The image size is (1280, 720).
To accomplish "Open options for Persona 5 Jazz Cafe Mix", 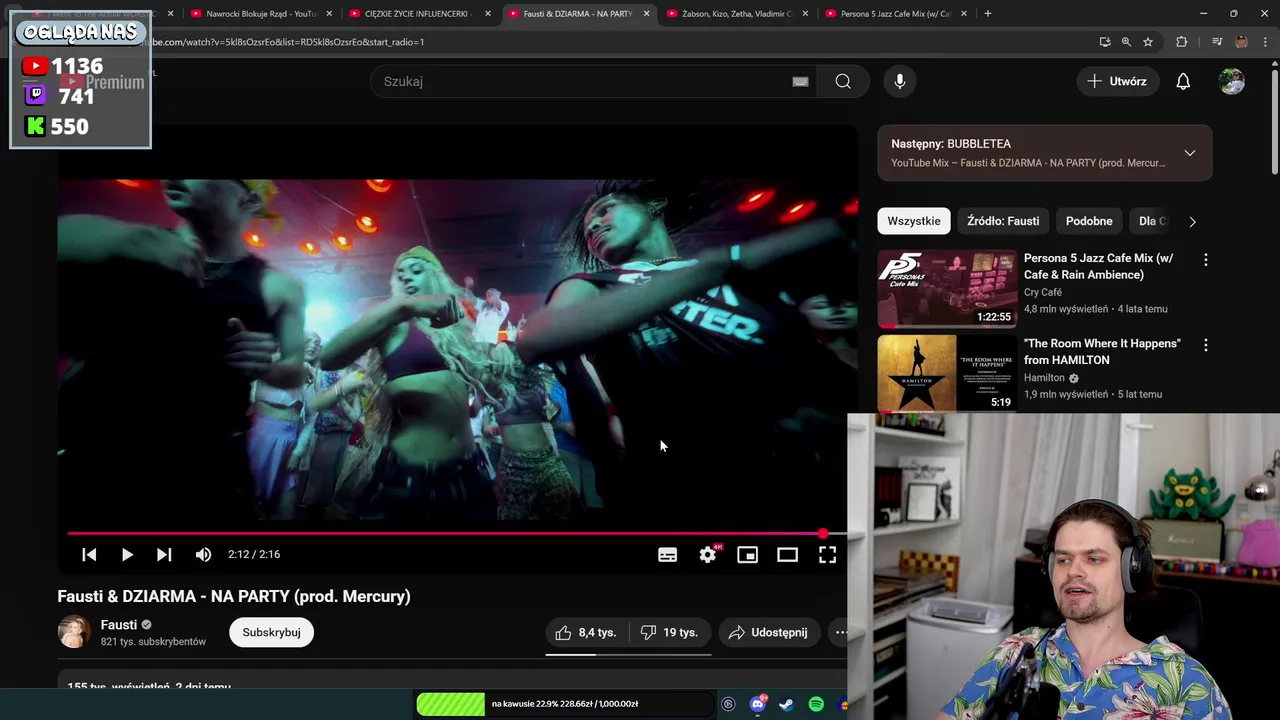I will click(1206, 260).
